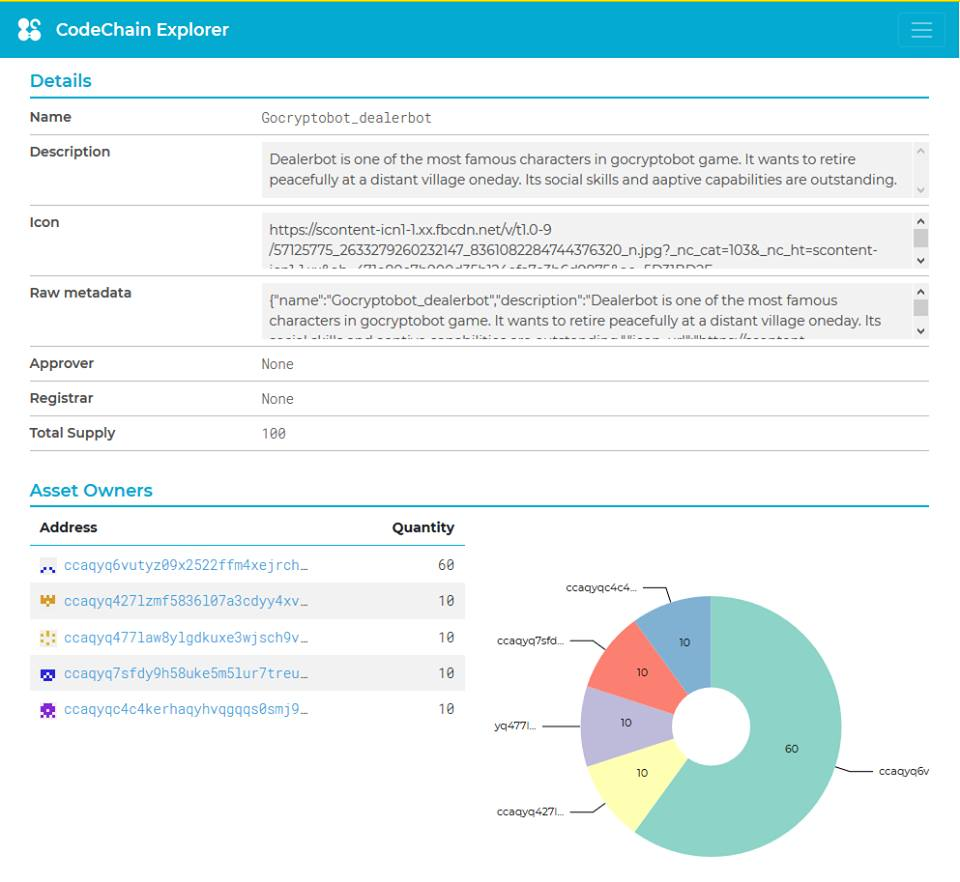This screenshot has width=960, height=882.
Task: Click the Description scrollbar up arrow
Action: (920, 151)
